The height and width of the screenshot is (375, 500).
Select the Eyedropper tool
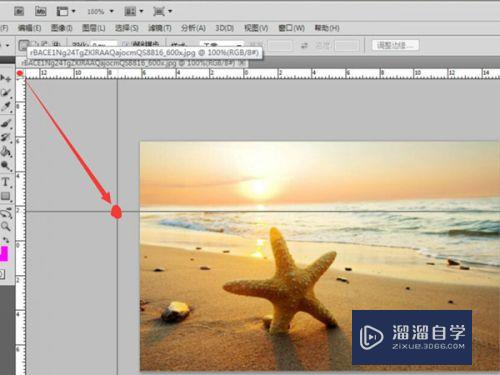[6, 107]
